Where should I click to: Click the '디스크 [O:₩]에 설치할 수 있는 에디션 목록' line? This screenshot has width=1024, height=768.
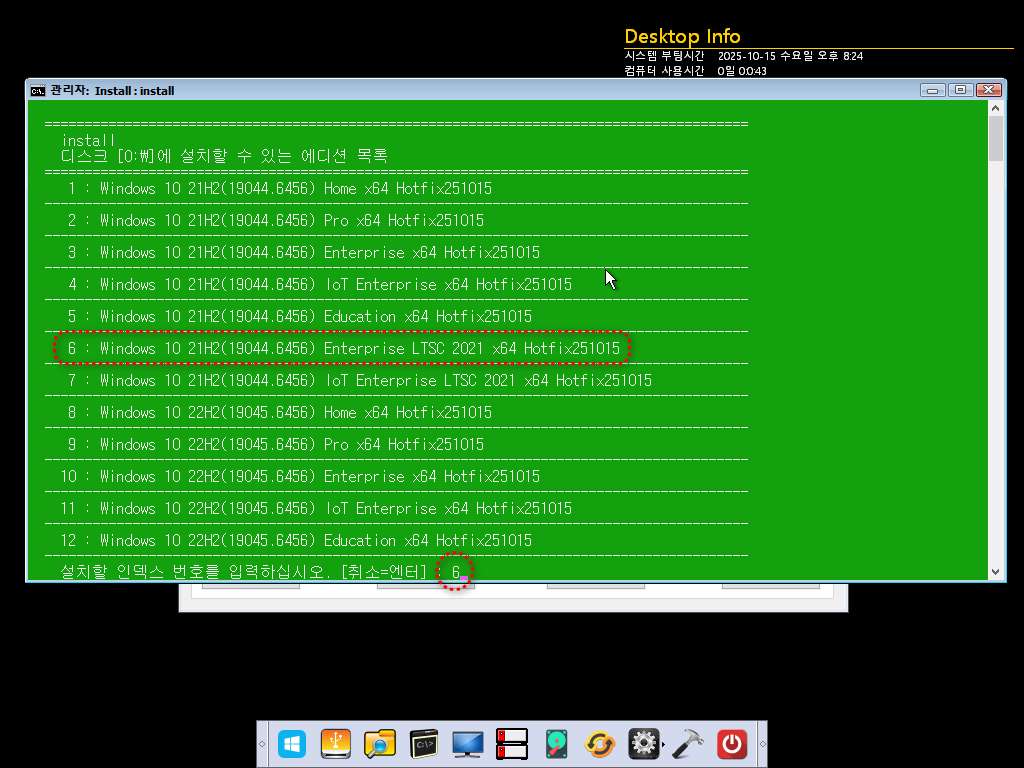[x=225, y=156]
